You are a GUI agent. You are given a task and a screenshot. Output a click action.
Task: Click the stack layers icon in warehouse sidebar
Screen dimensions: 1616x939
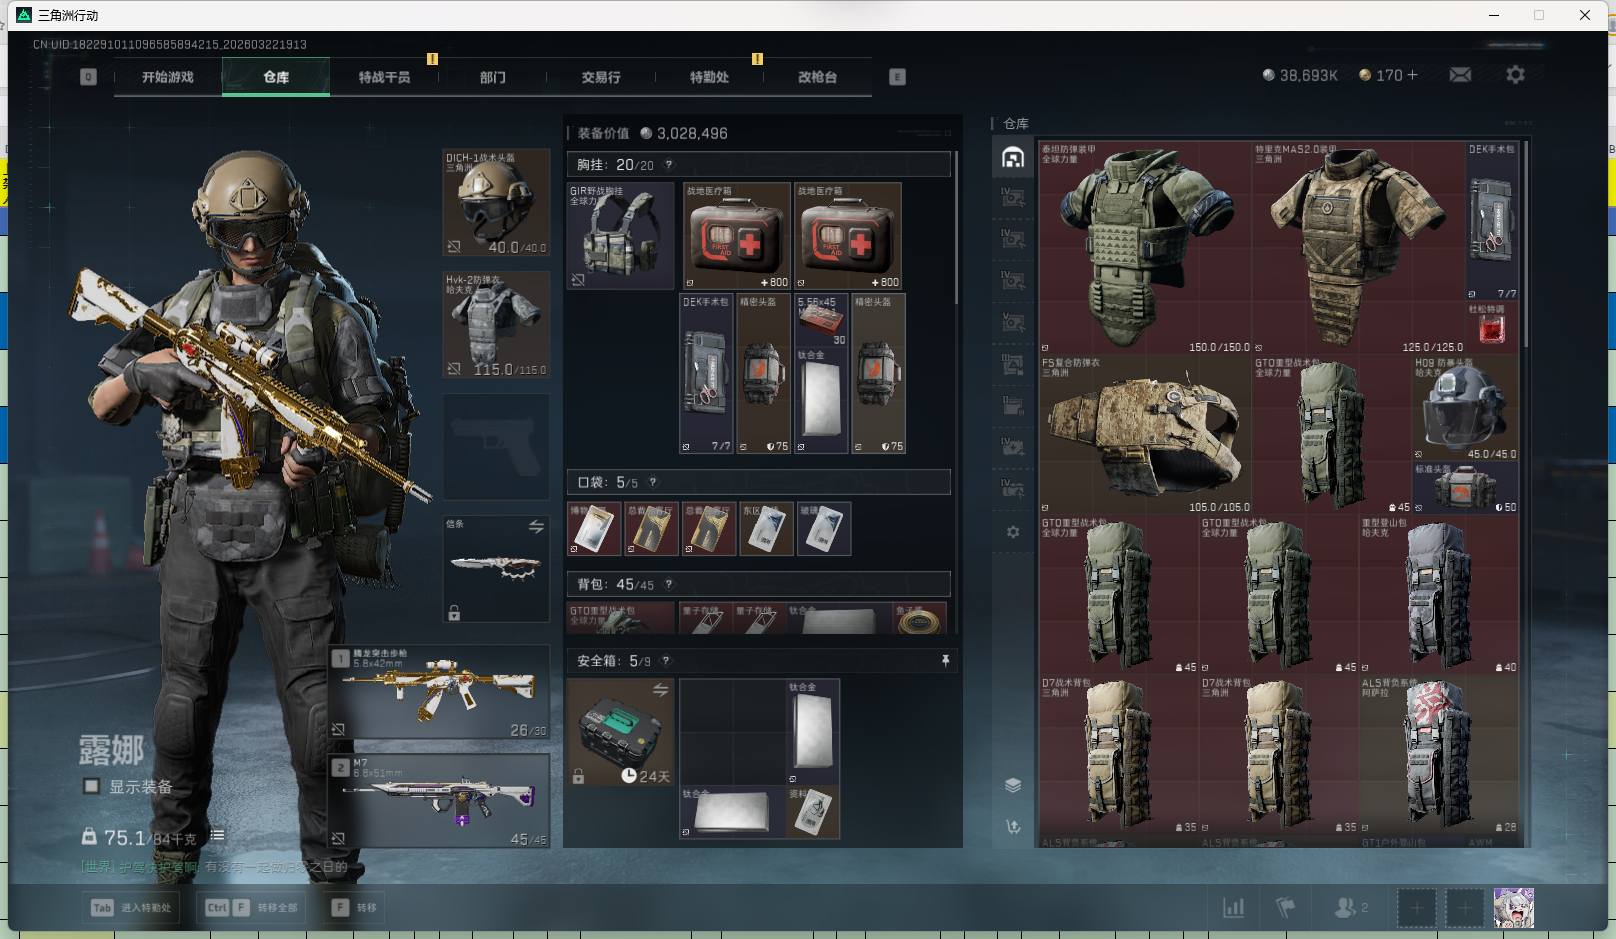1012,785
